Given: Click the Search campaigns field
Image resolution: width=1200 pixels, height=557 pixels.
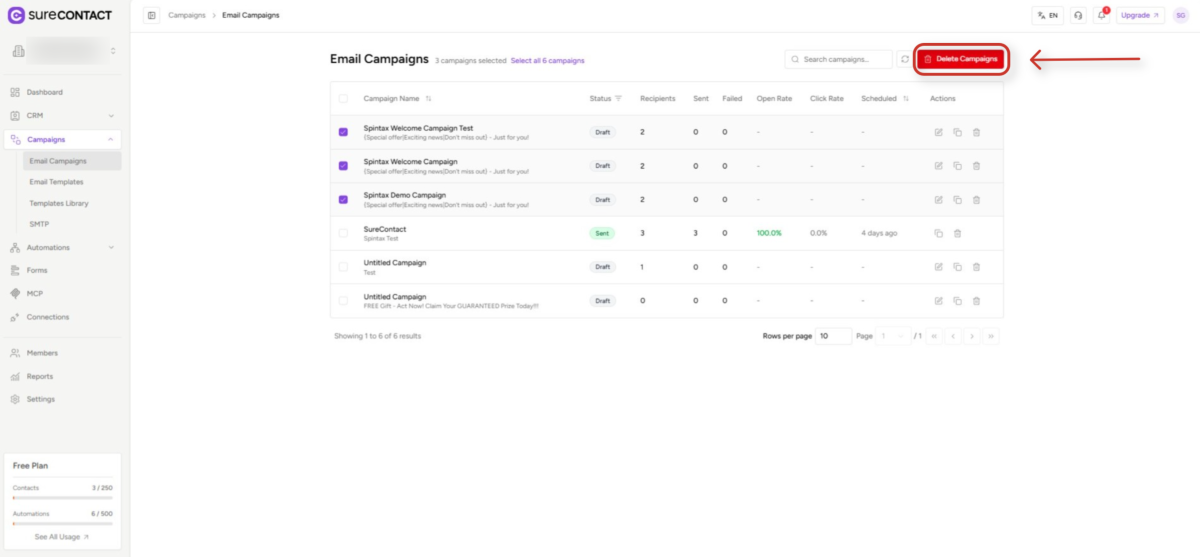Looking at the screenshot, I should point(838,59).
